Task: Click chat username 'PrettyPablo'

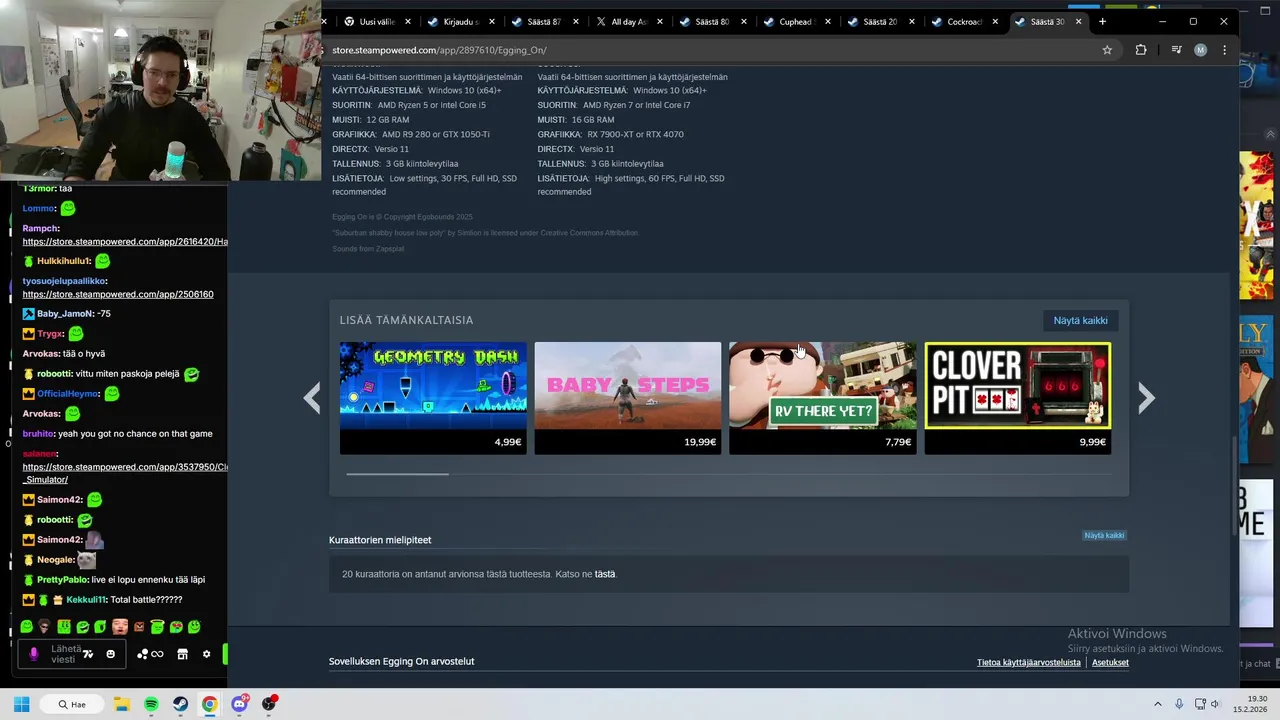Action: pyautogui.click(x=64, y=580)
